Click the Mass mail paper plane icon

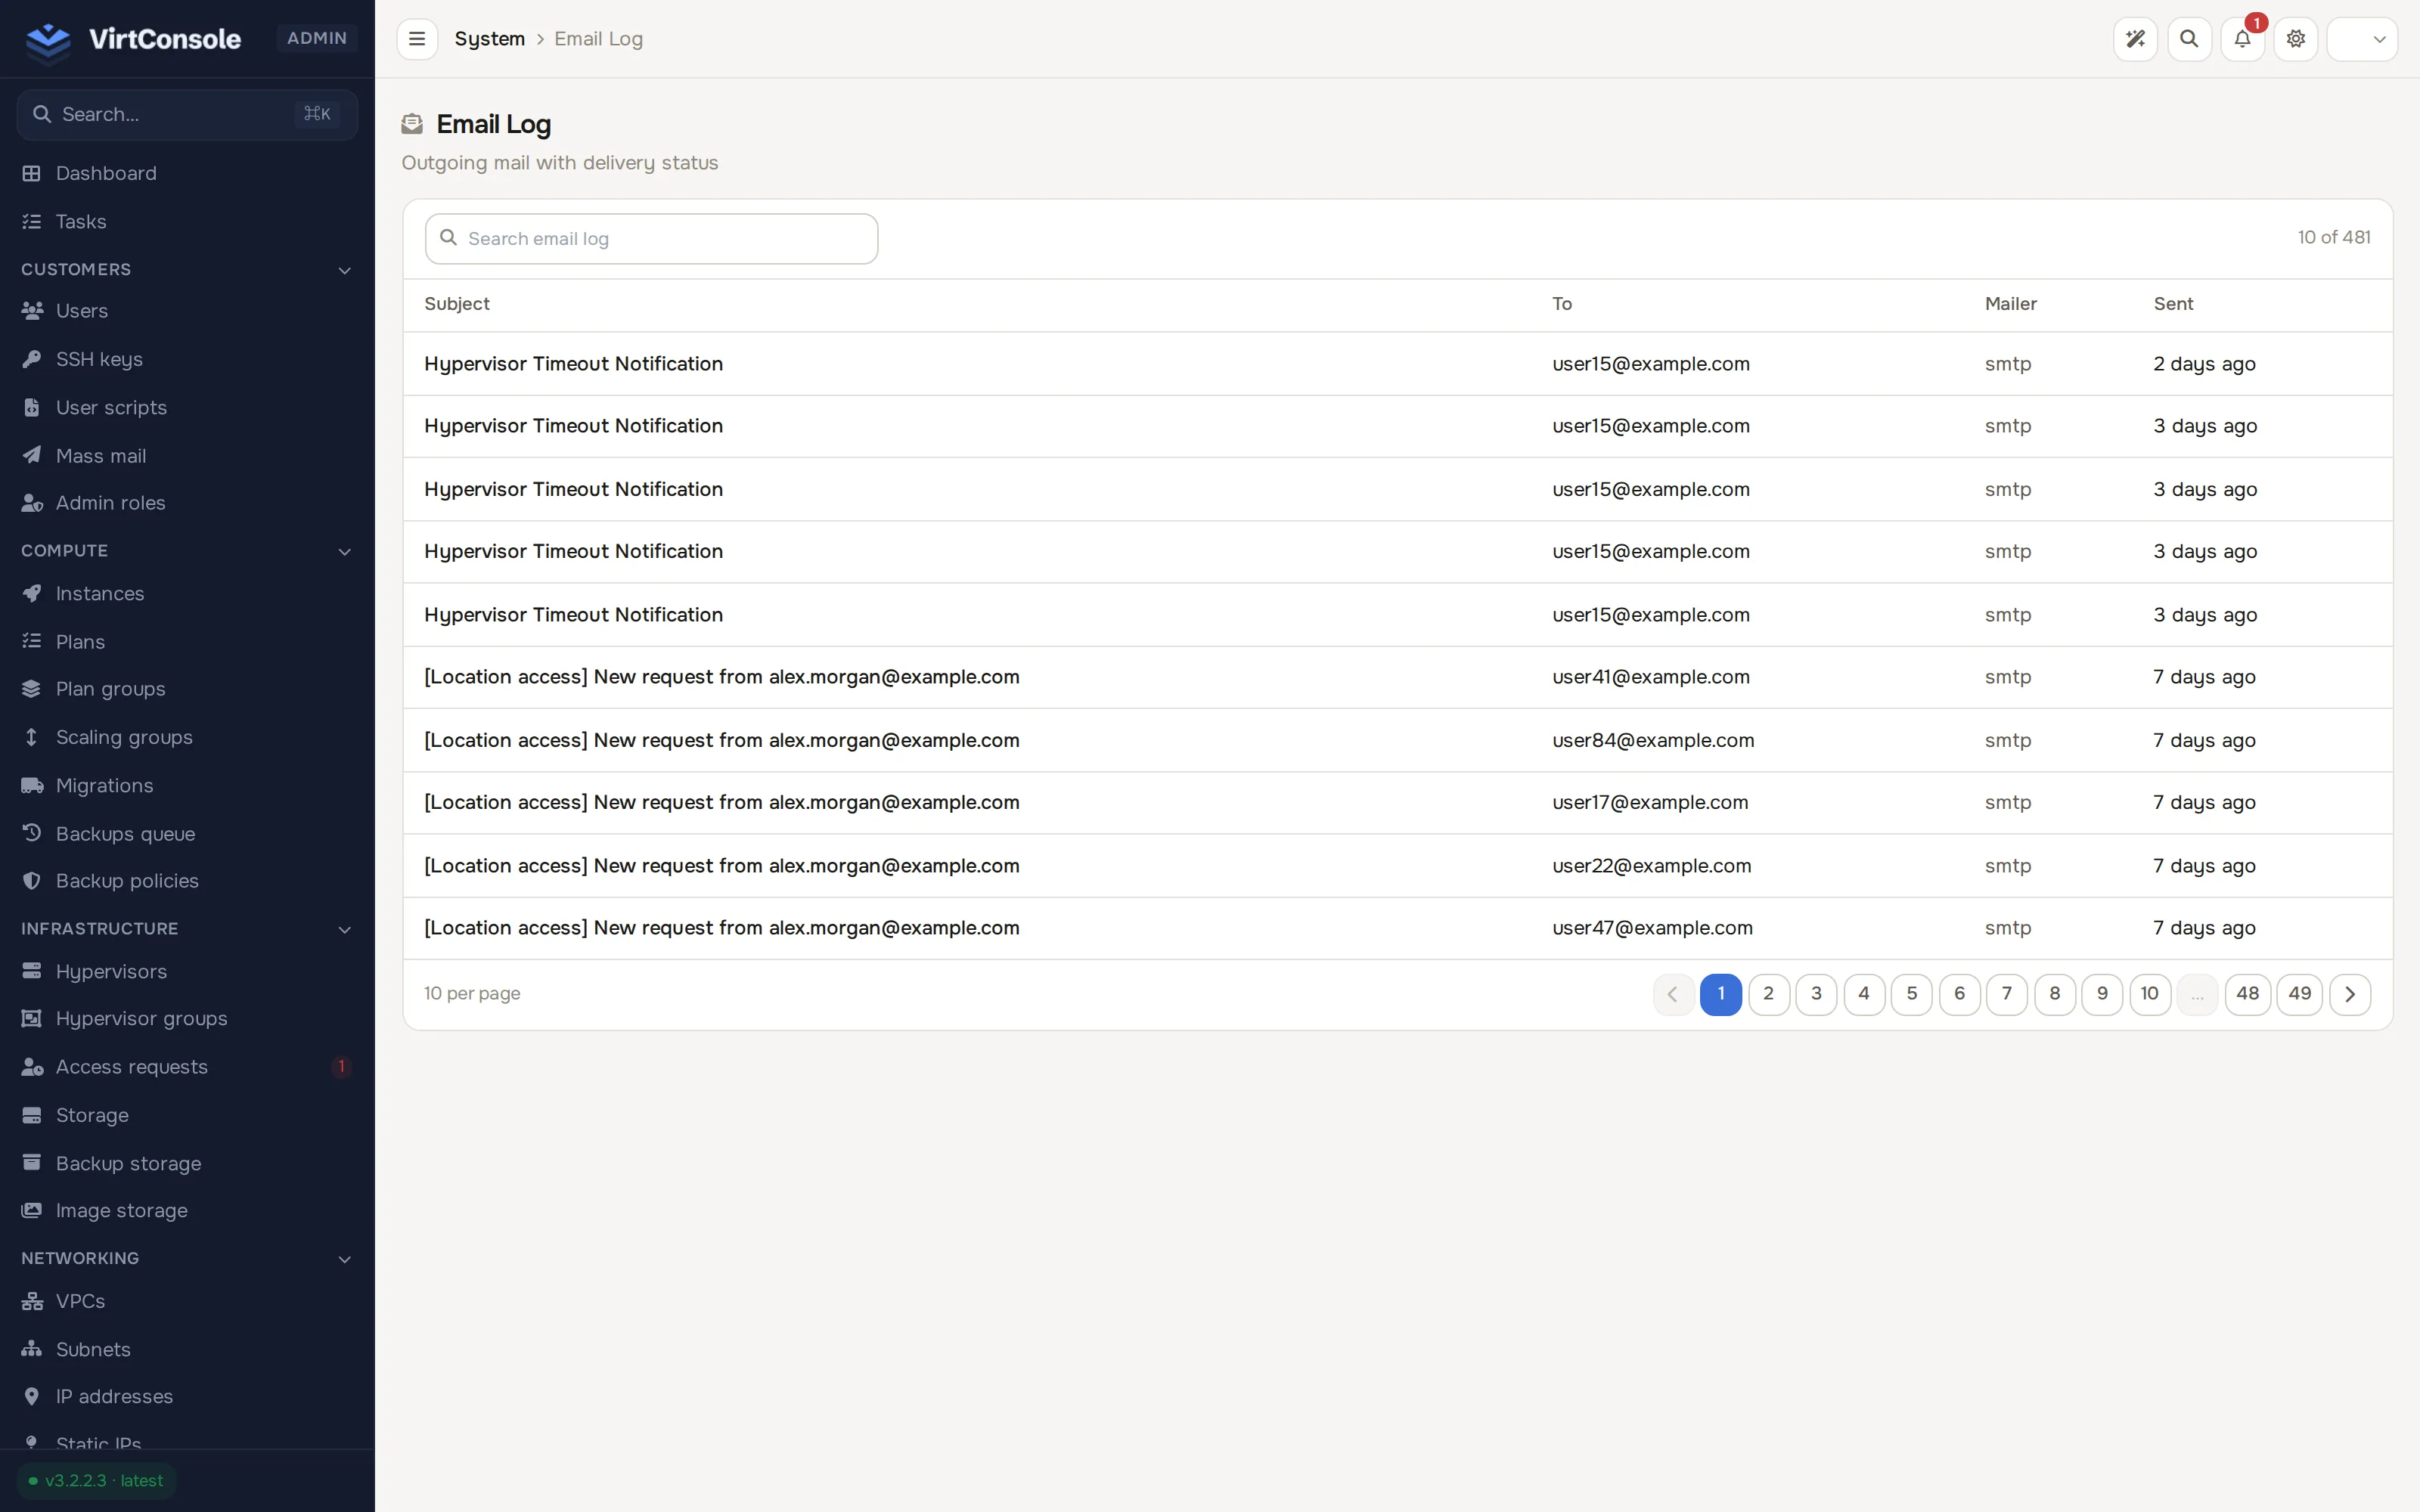(x=32, y=455)
